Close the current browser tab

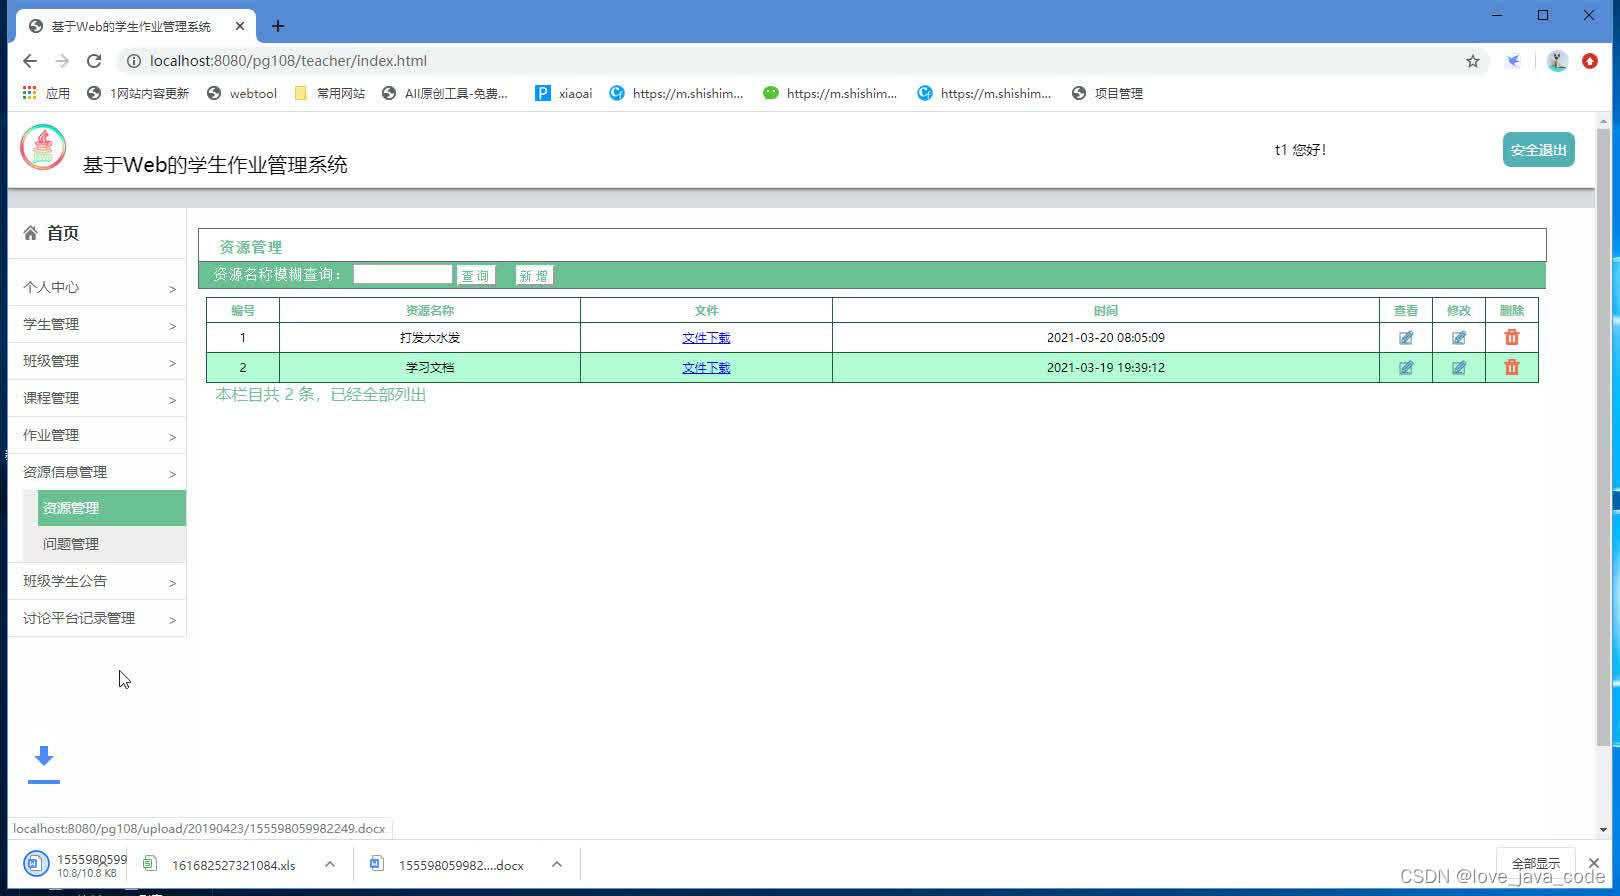click(x=240, y=26)
